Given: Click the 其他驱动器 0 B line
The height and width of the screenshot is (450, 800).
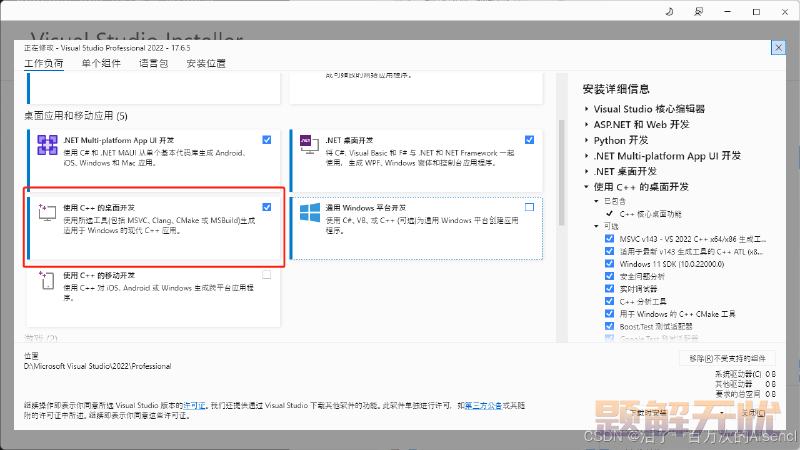Looking at the screenshot, I should tap(745, 384).
